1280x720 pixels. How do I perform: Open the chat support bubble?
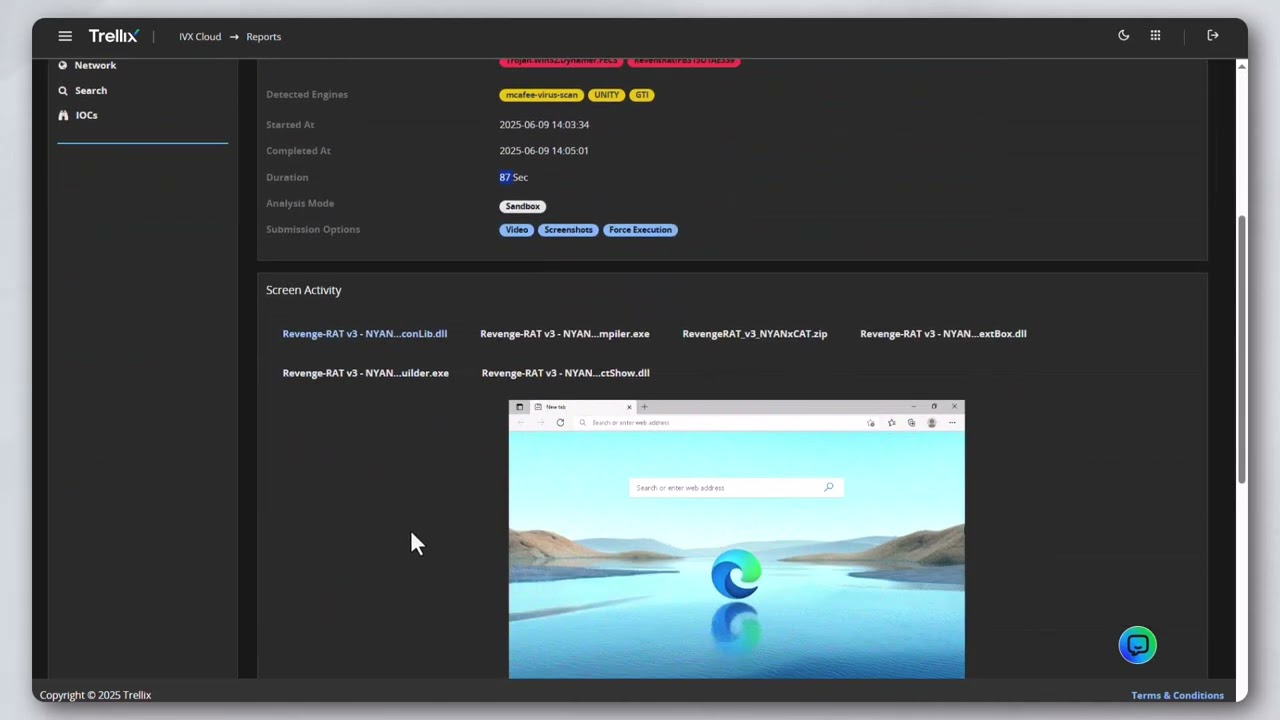(1137, 645)
